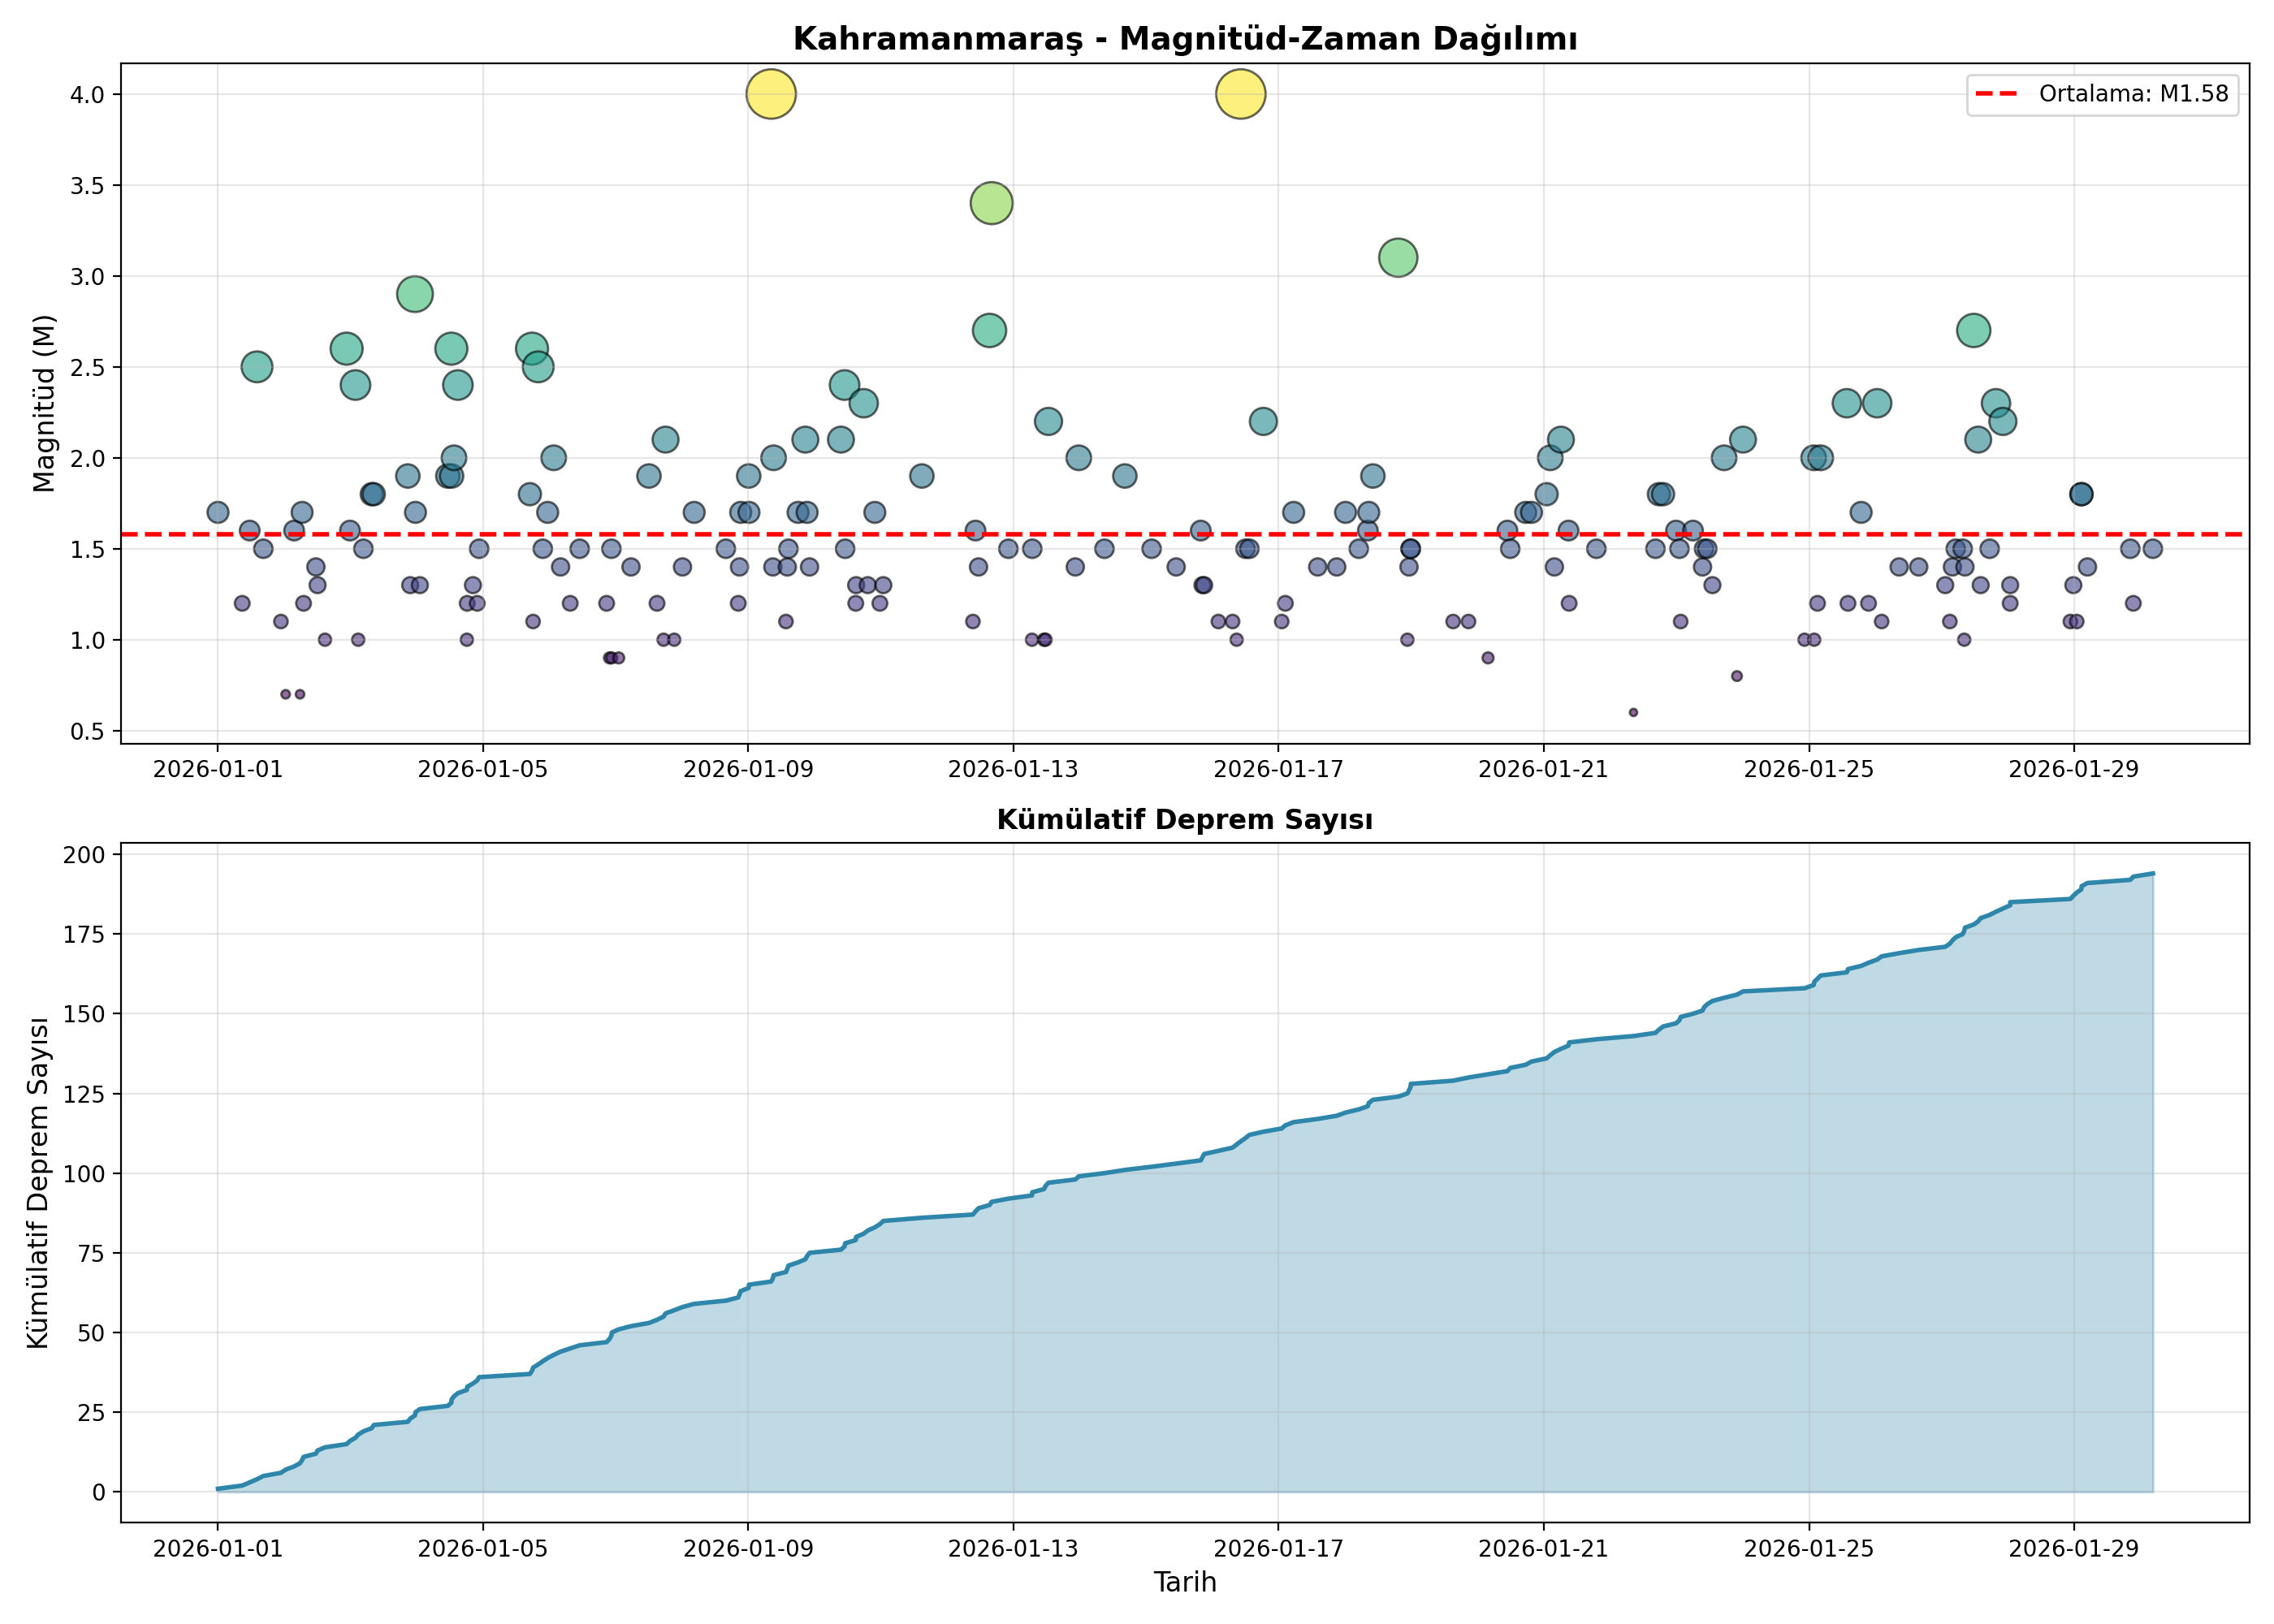
Task: Click '2026-01-21' under the cumulative chart
Action: (1543, 1549)
